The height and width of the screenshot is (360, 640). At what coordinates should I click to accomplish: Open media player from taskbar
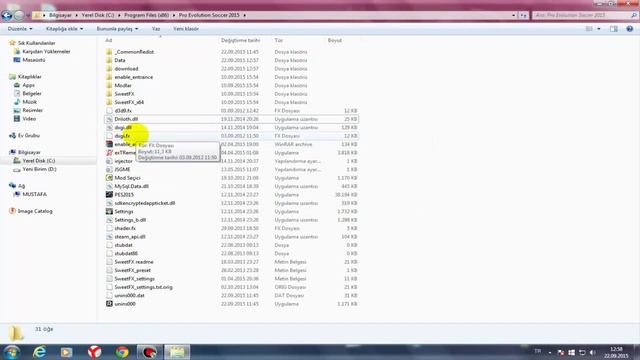[67, 352]
